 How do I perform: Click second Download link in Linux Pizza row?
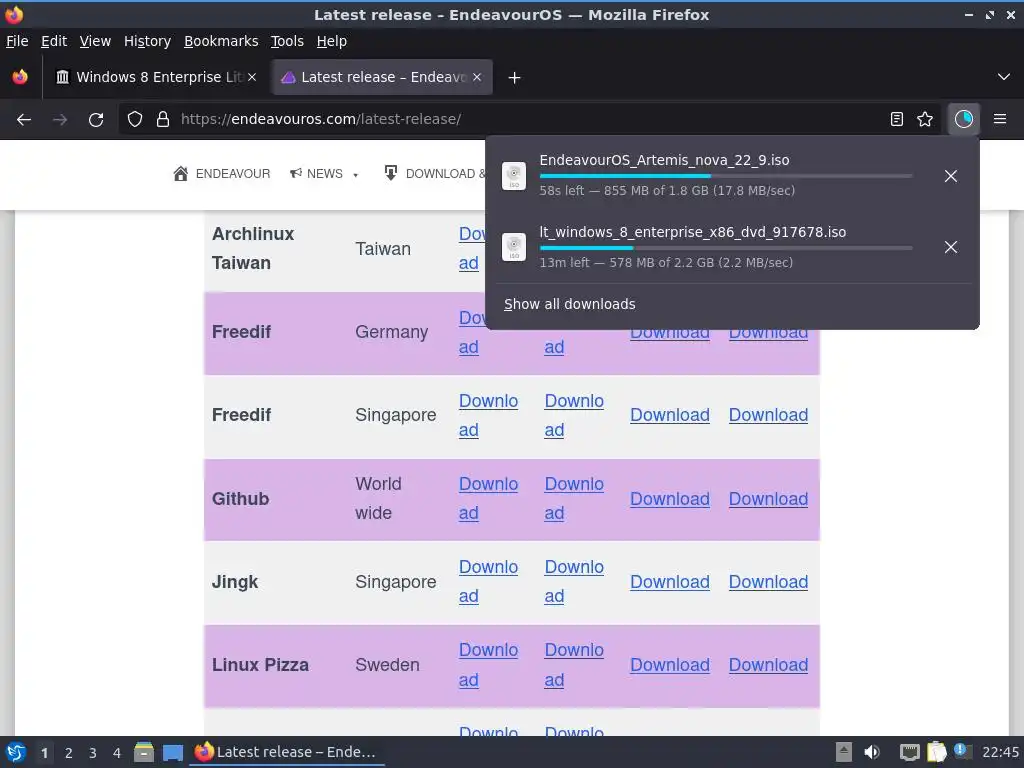[573, 665]
